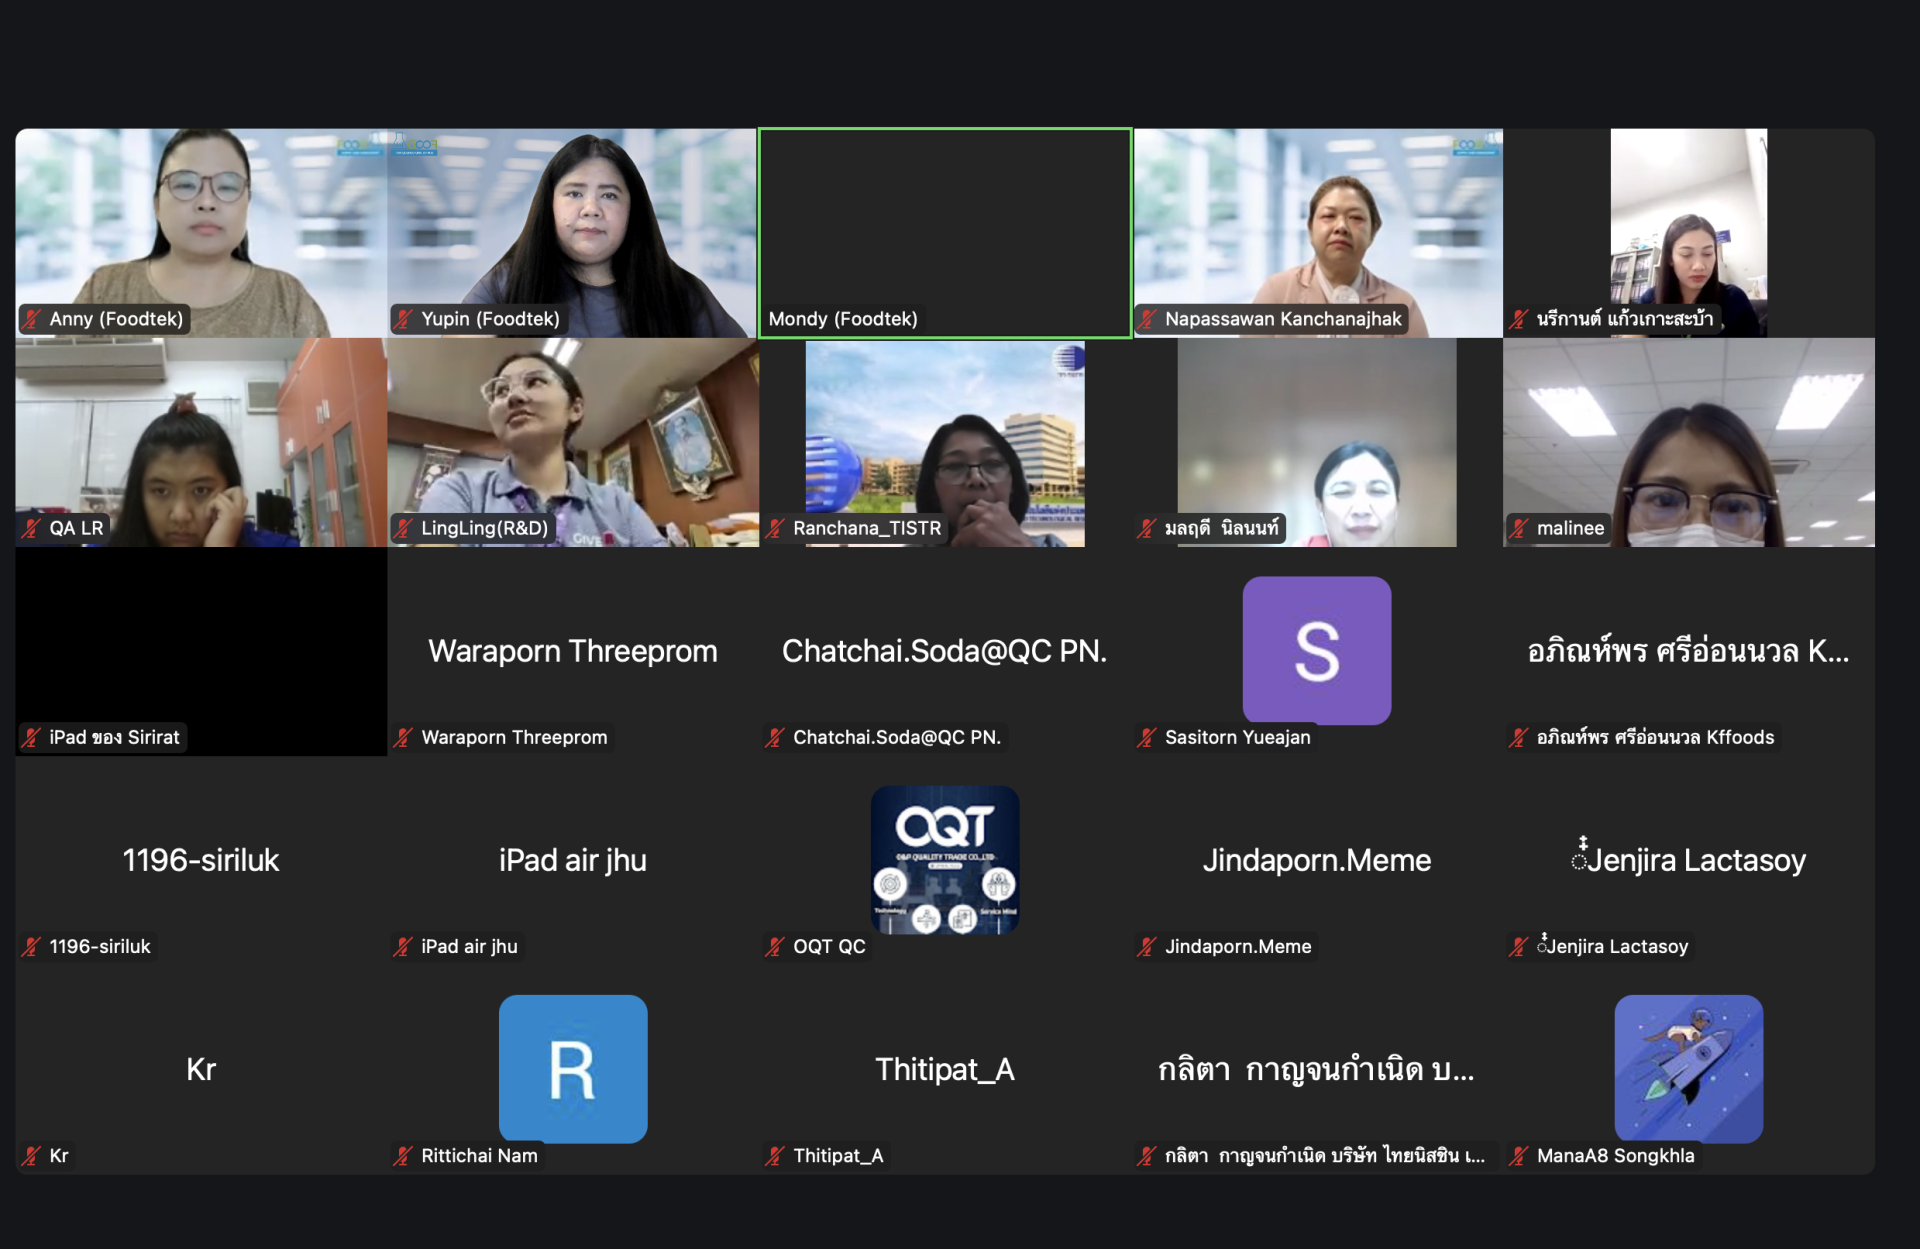Image resolution: width=1920 pixels, height=1249 pixels.
Task: Click Ranchana_TISTR muted microphone icon
Action: pyautogui.click(x=775, y=528)
